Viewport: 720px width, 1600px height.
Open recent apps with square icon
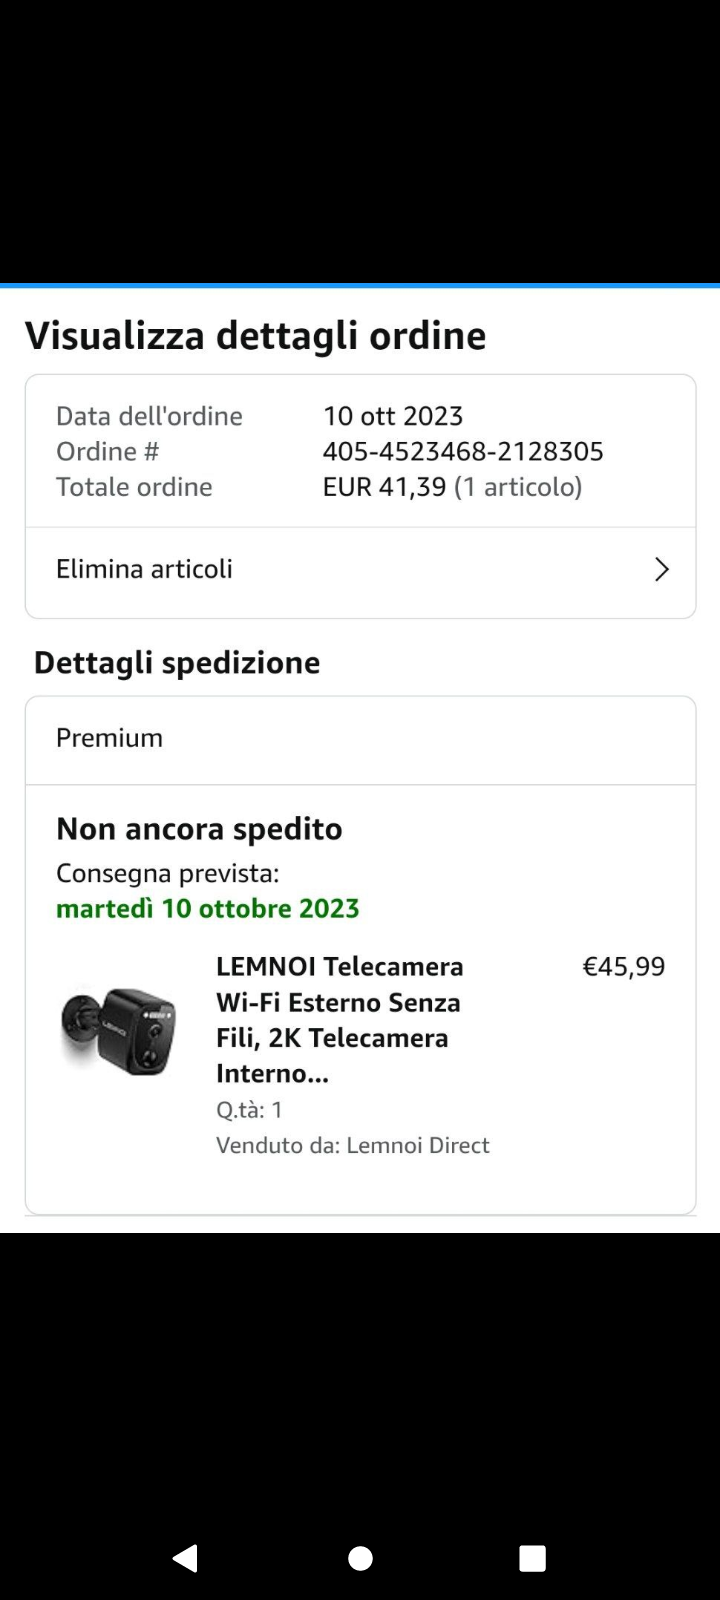tap(533, 1558)
